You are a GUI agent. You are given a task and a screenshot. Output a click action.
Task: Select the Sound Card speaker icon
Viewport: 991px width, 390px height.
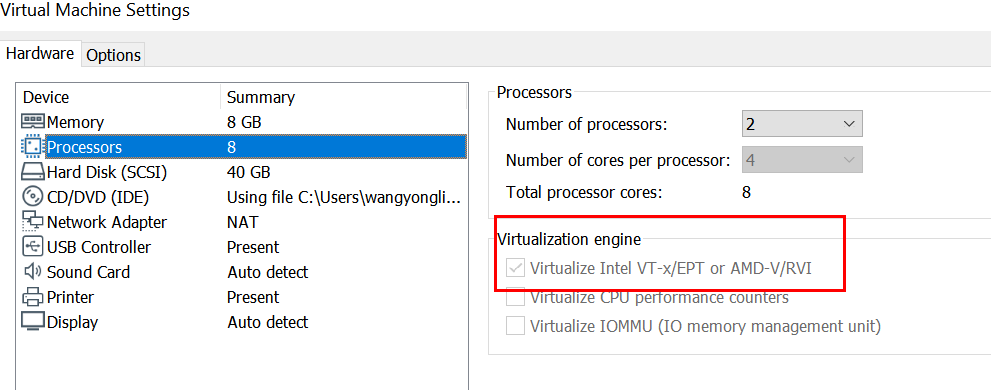tap(32, 272)
